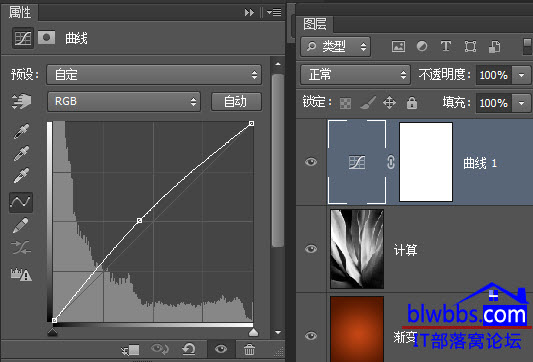Select the pencil draw curve tool
This screenshot has width=533, height=362.
point(20,226)
